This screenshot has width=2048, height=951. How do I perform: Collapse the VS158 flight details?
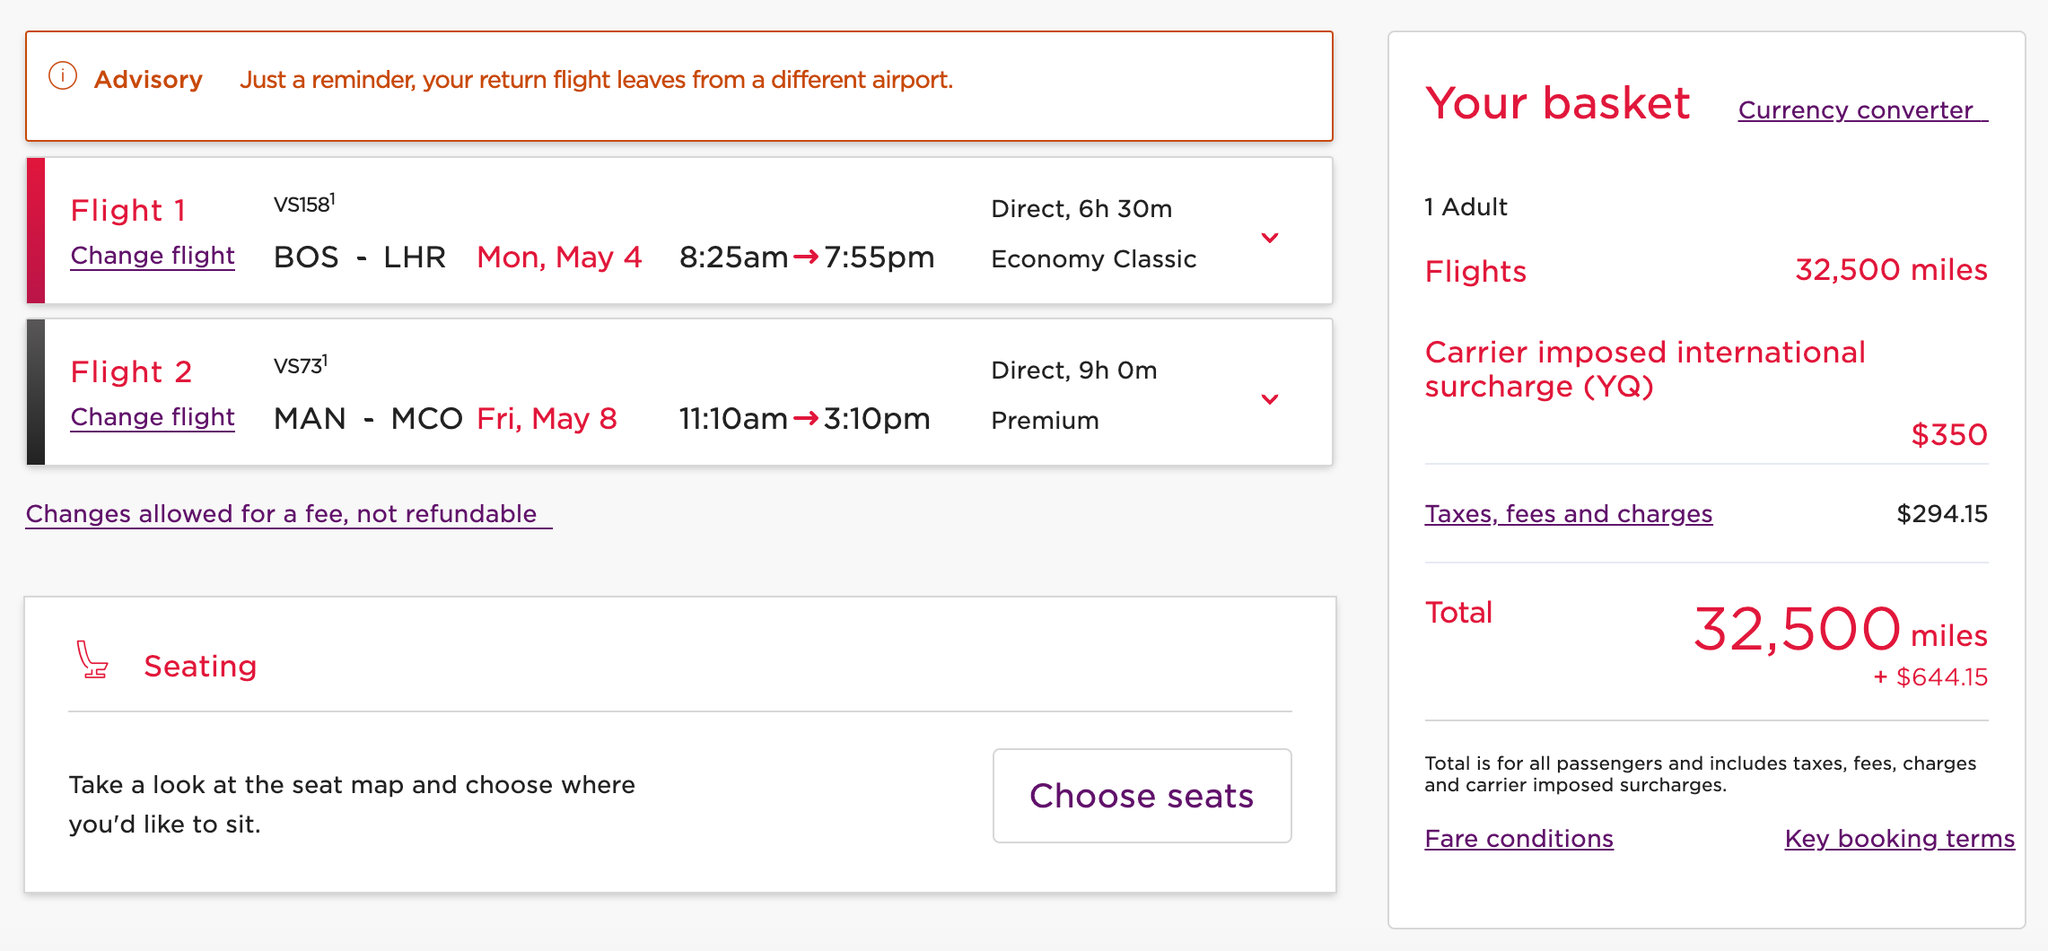coord(1269,238)
